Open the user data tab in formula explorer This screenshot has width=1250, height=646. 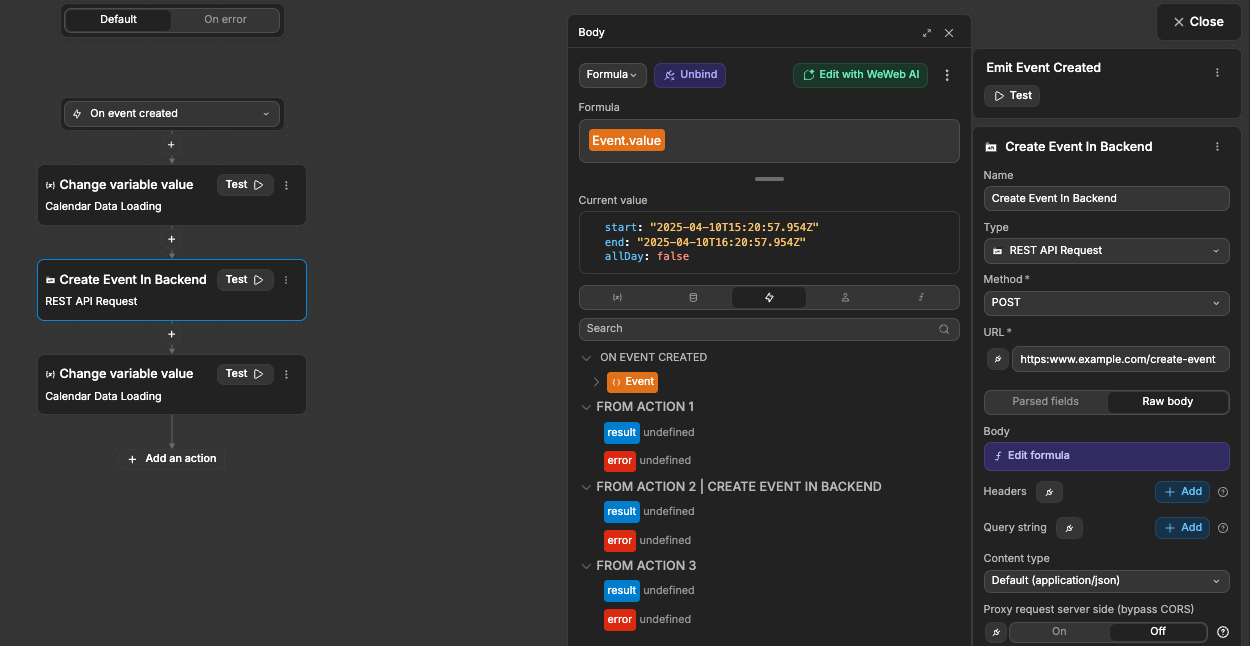click(x=845, y=297)
